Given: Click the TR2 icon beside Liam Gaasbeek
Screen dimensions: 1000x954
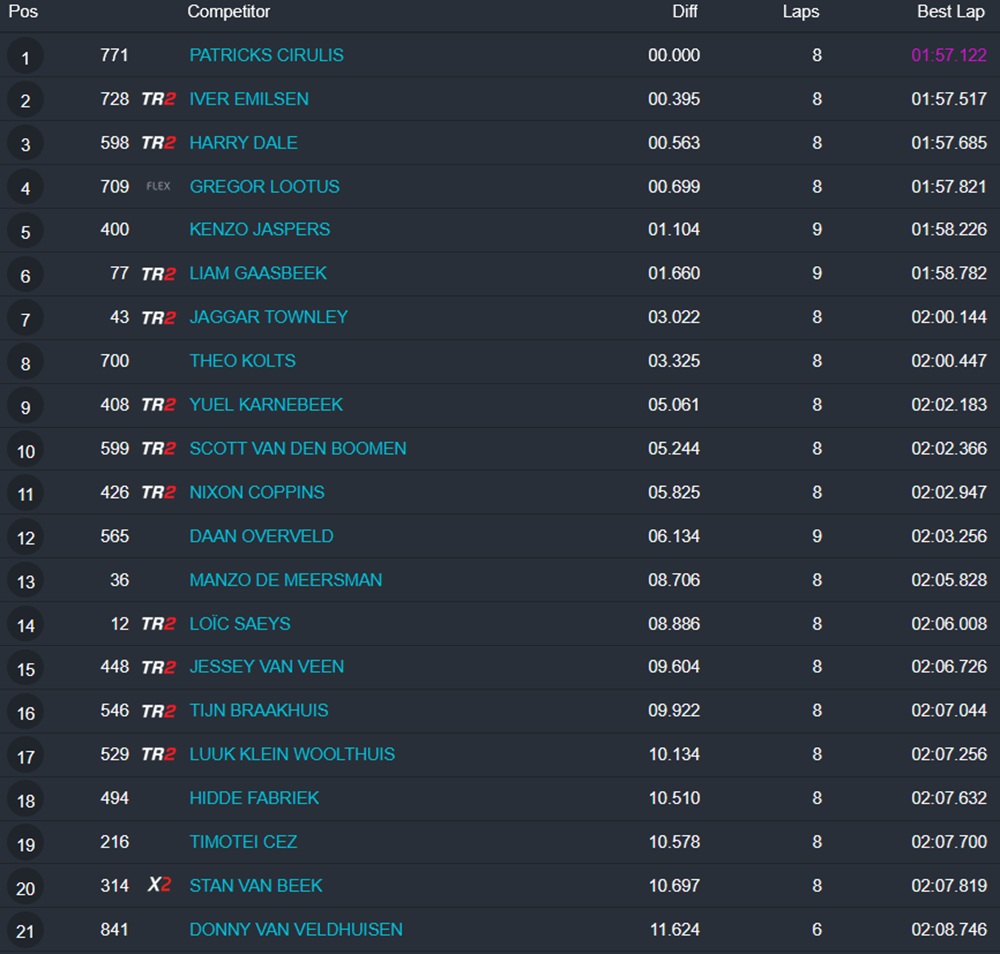Looking at the screenshot, I should click(x=158, y=273).
